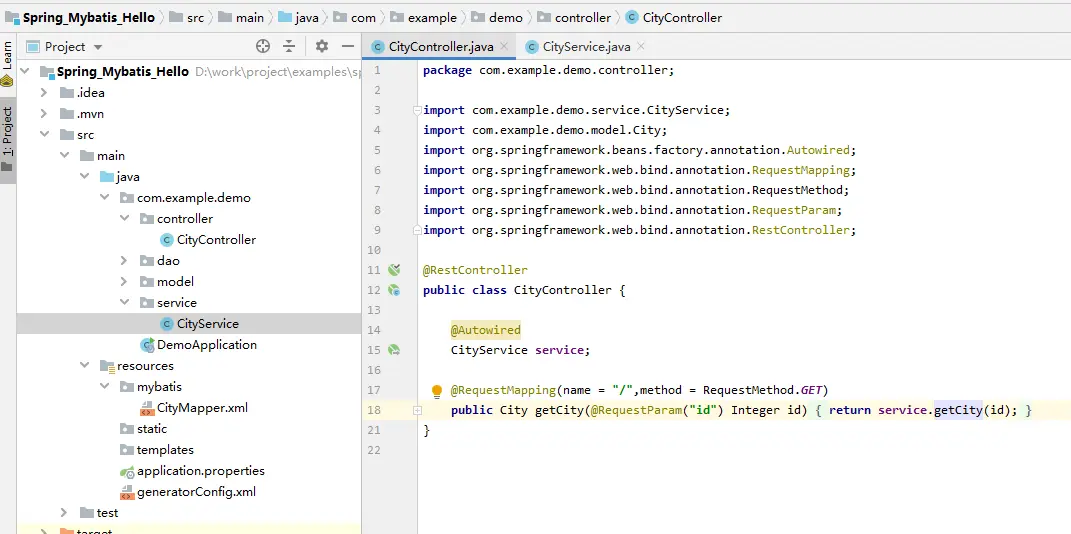Viewport: 1071px width, 534px height.
Task: Click the lightbulb intention icon on line 17
Action: (x=437, y=391)
